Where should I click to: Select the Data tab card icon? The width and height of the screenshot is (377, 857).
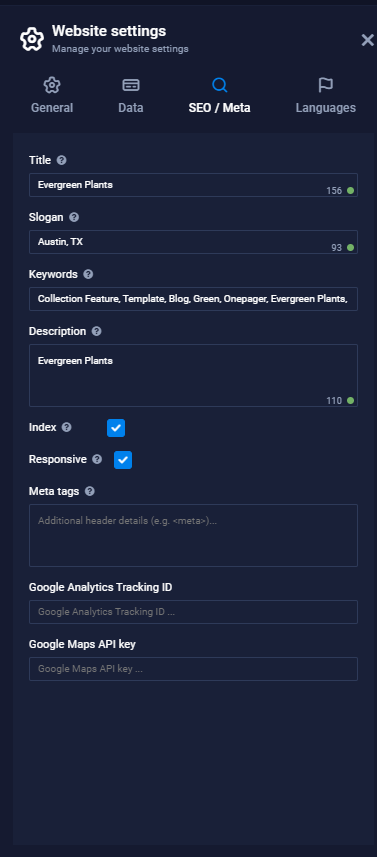(x=131, y=85)
